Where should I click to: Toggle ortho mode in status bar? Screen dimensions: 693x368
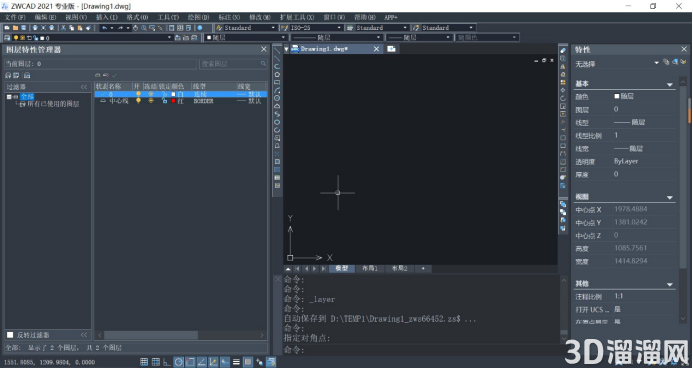point(167,362)
